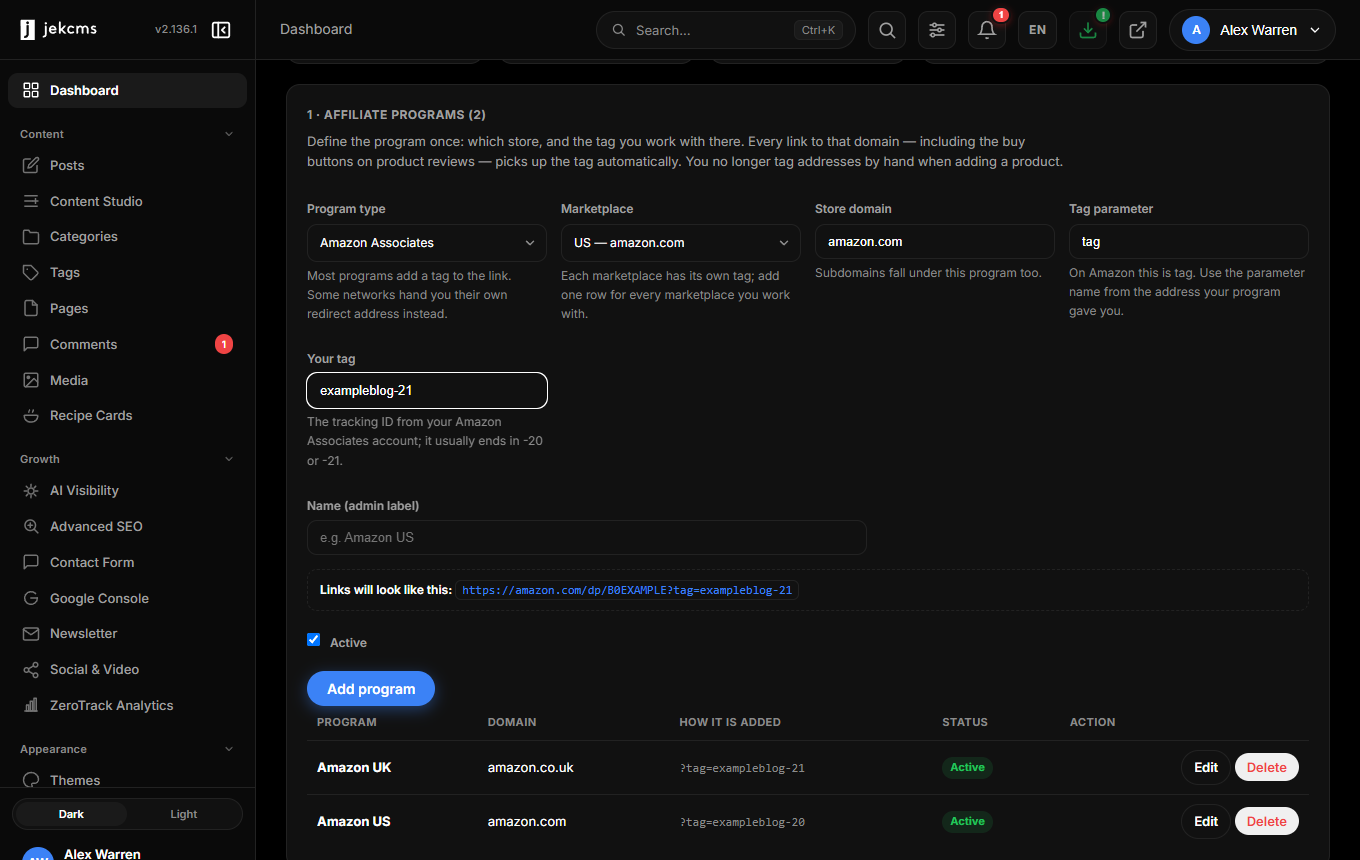The image size is (1360, 860).
Task: Open the Recipe Cards menu item
Action: (128, 415)
